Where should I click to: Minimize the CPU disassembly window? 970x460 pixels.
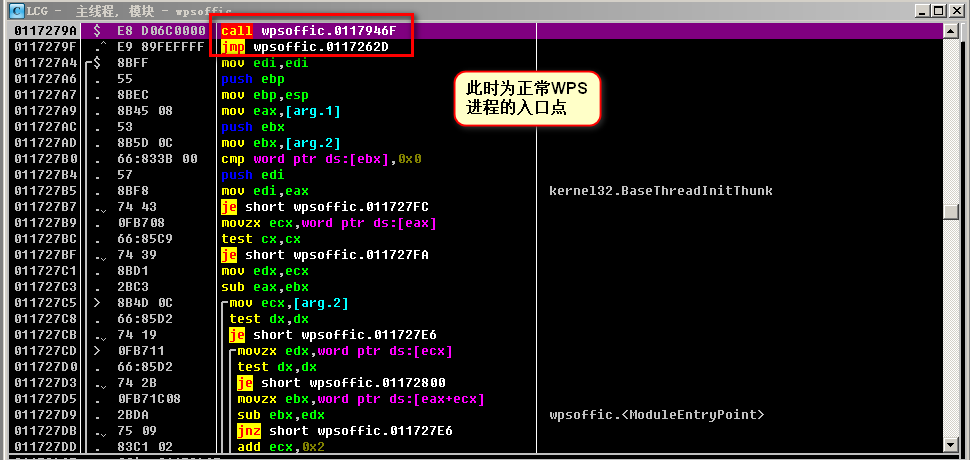click(x=922, y=11)
